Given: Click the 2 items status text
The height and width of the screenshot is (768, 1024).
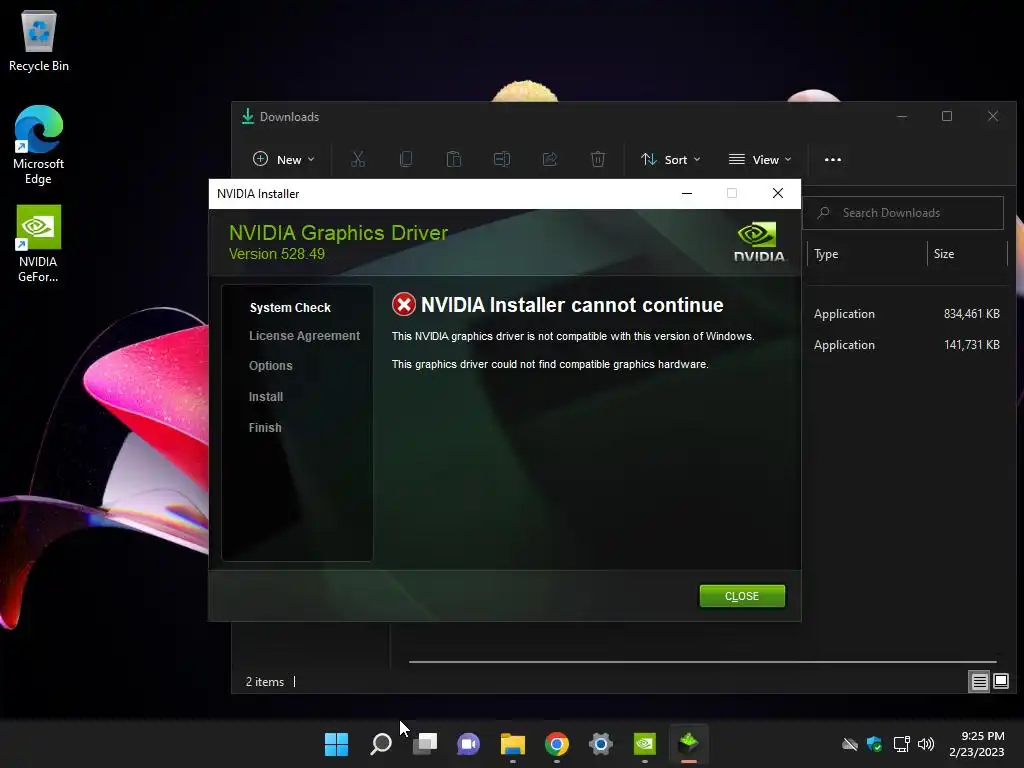Looking at the screenshot, I should [264, 682].
